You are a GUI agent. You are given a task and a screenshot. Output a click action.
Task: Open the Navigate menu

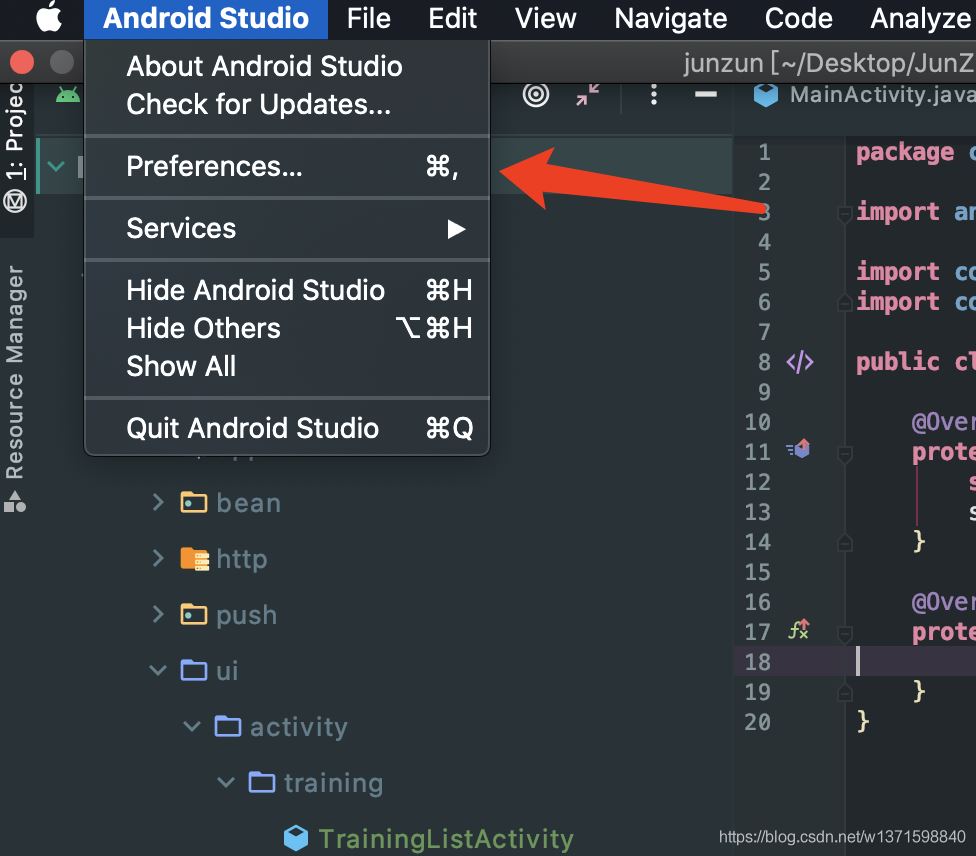(670, 17)
